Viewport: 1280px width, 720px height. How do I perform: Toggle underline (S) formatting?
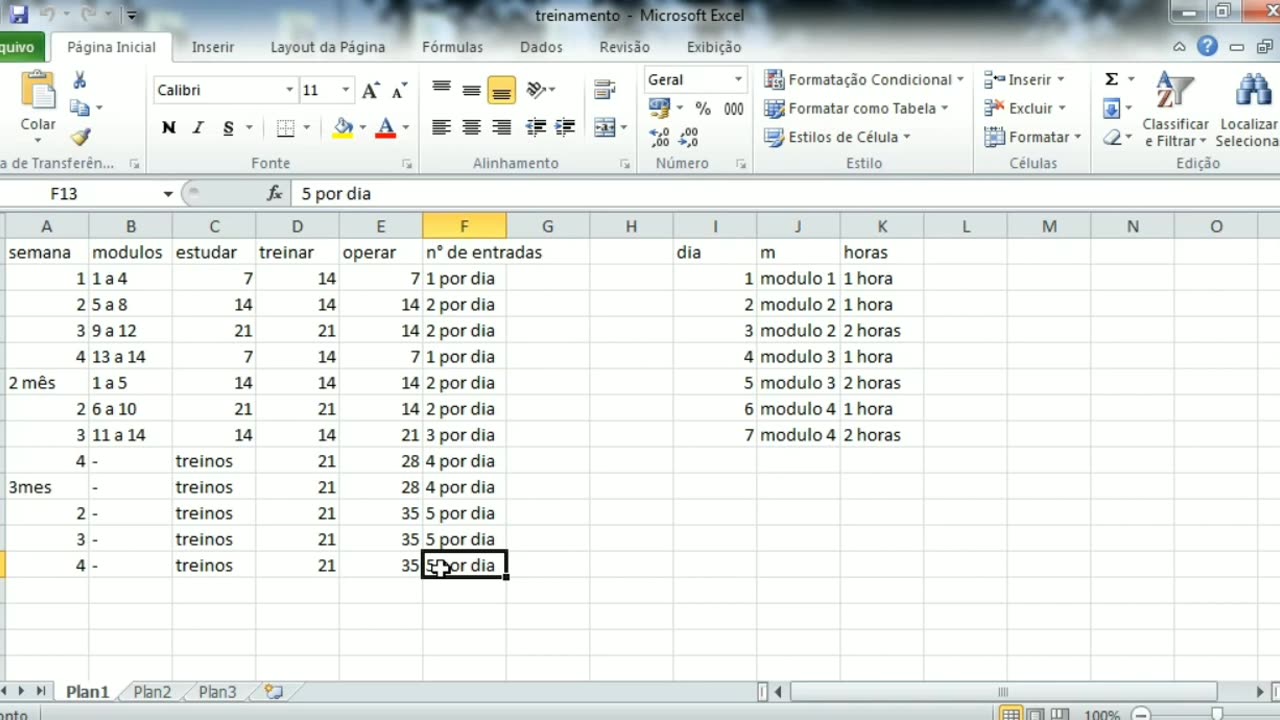228,128
